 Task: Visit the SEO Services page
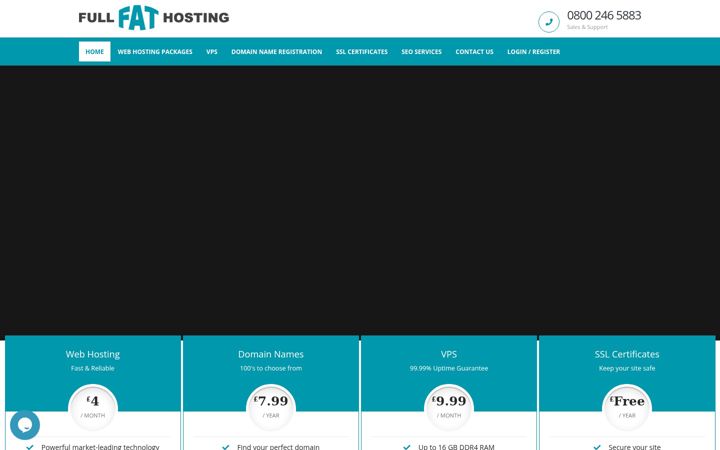pyautogui.click(x=421, y=52)
